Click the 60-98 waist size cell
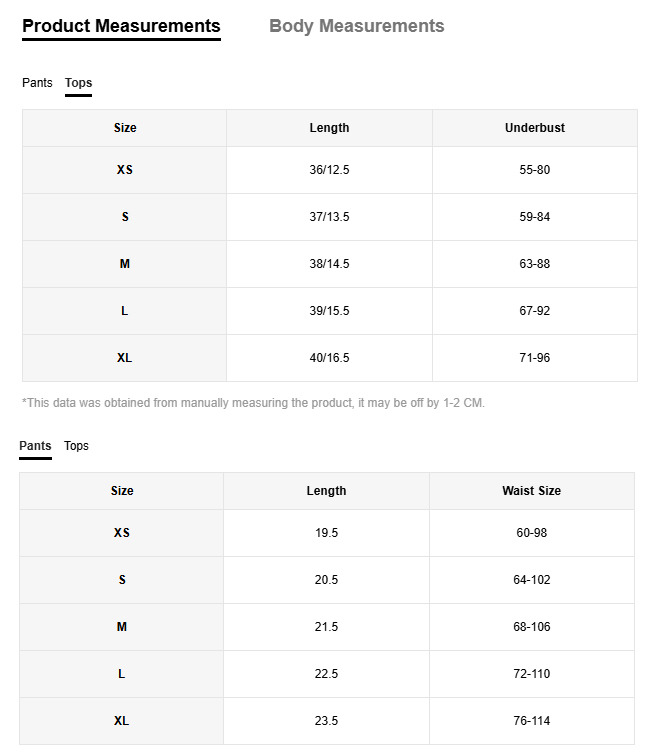This screenshot has height=752, width=648. click(x=531, y=533)
